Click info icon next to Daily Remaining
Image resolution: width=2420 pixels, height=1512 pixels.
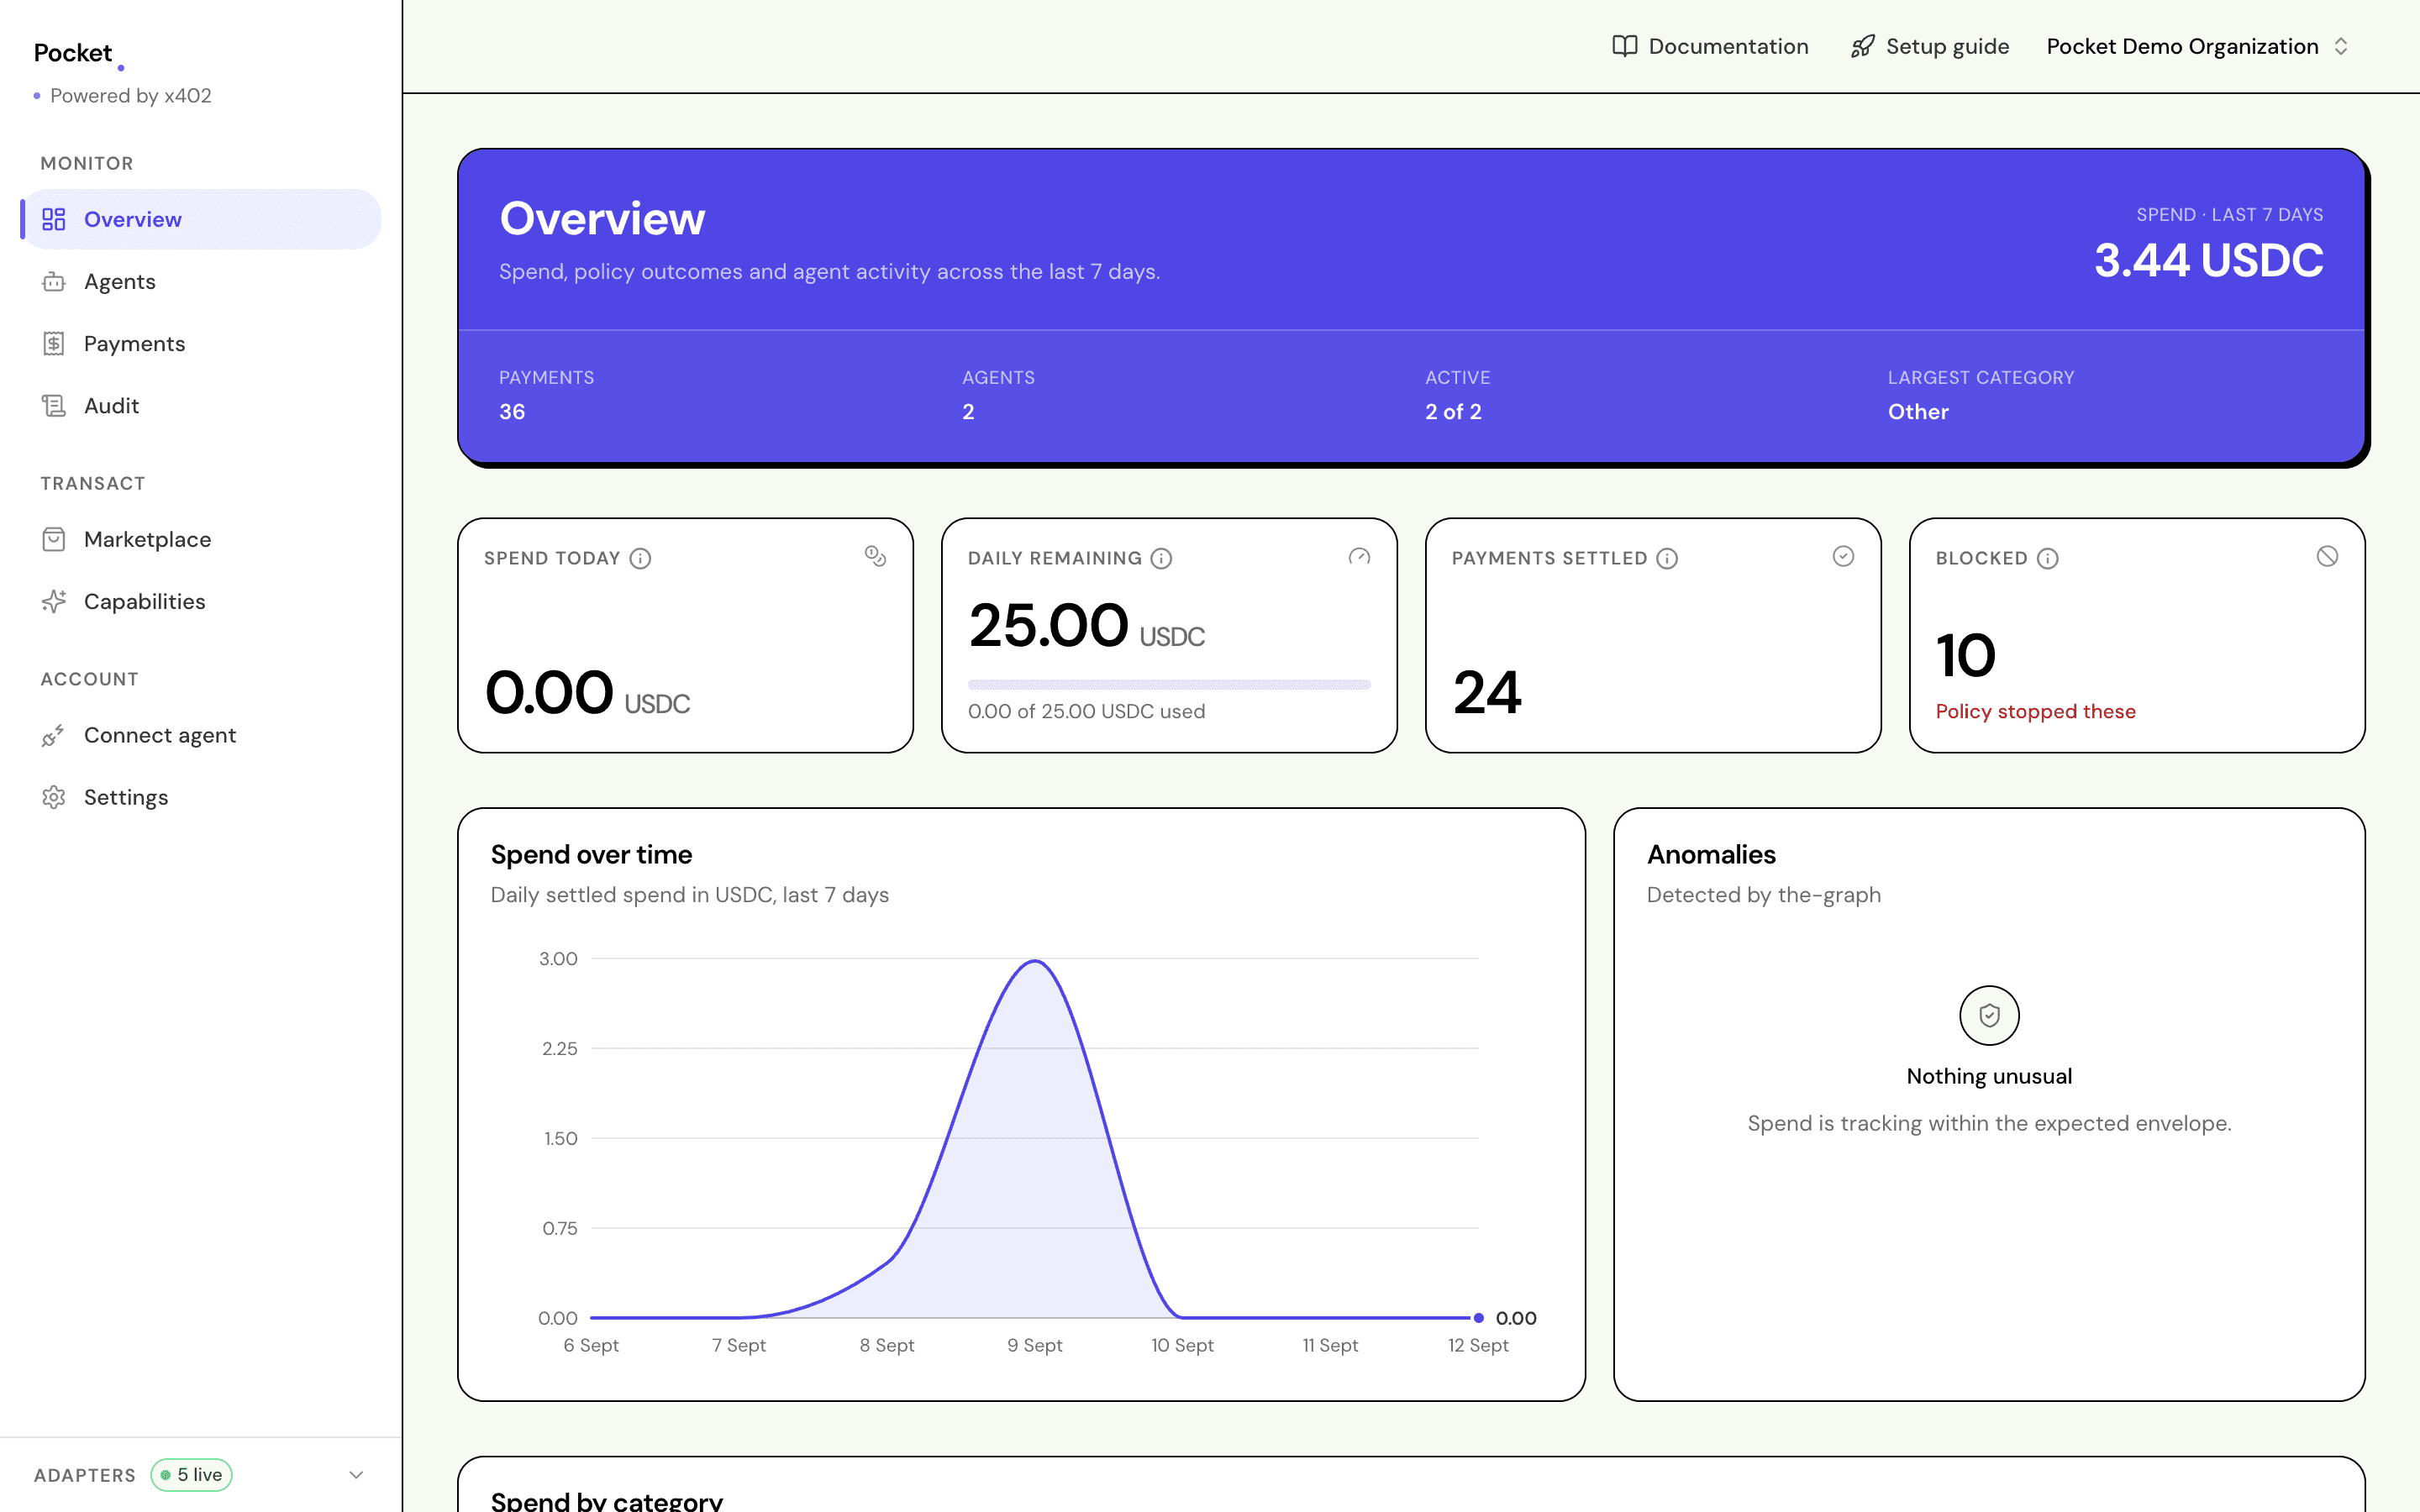point(1161,558)
